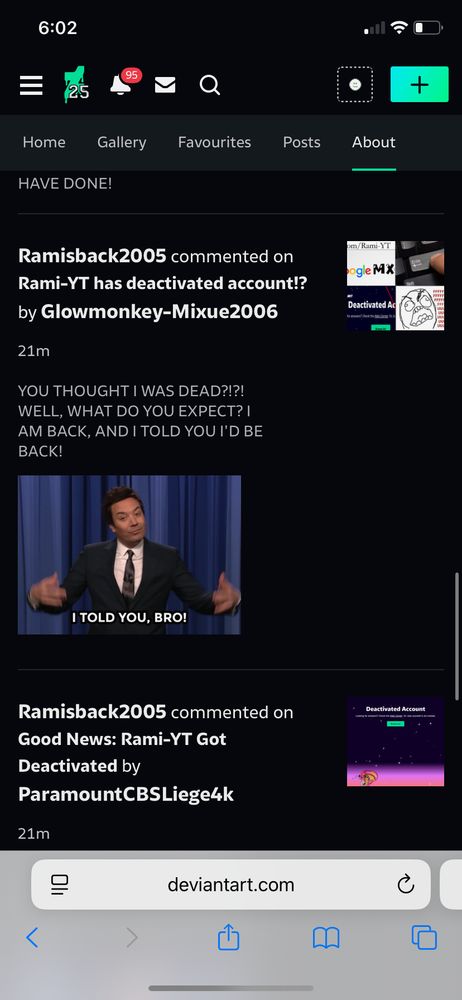Open the Deactivated Account purple thumbnail
This screenshot has height=1000, width=462.
[x=395, y=741]
